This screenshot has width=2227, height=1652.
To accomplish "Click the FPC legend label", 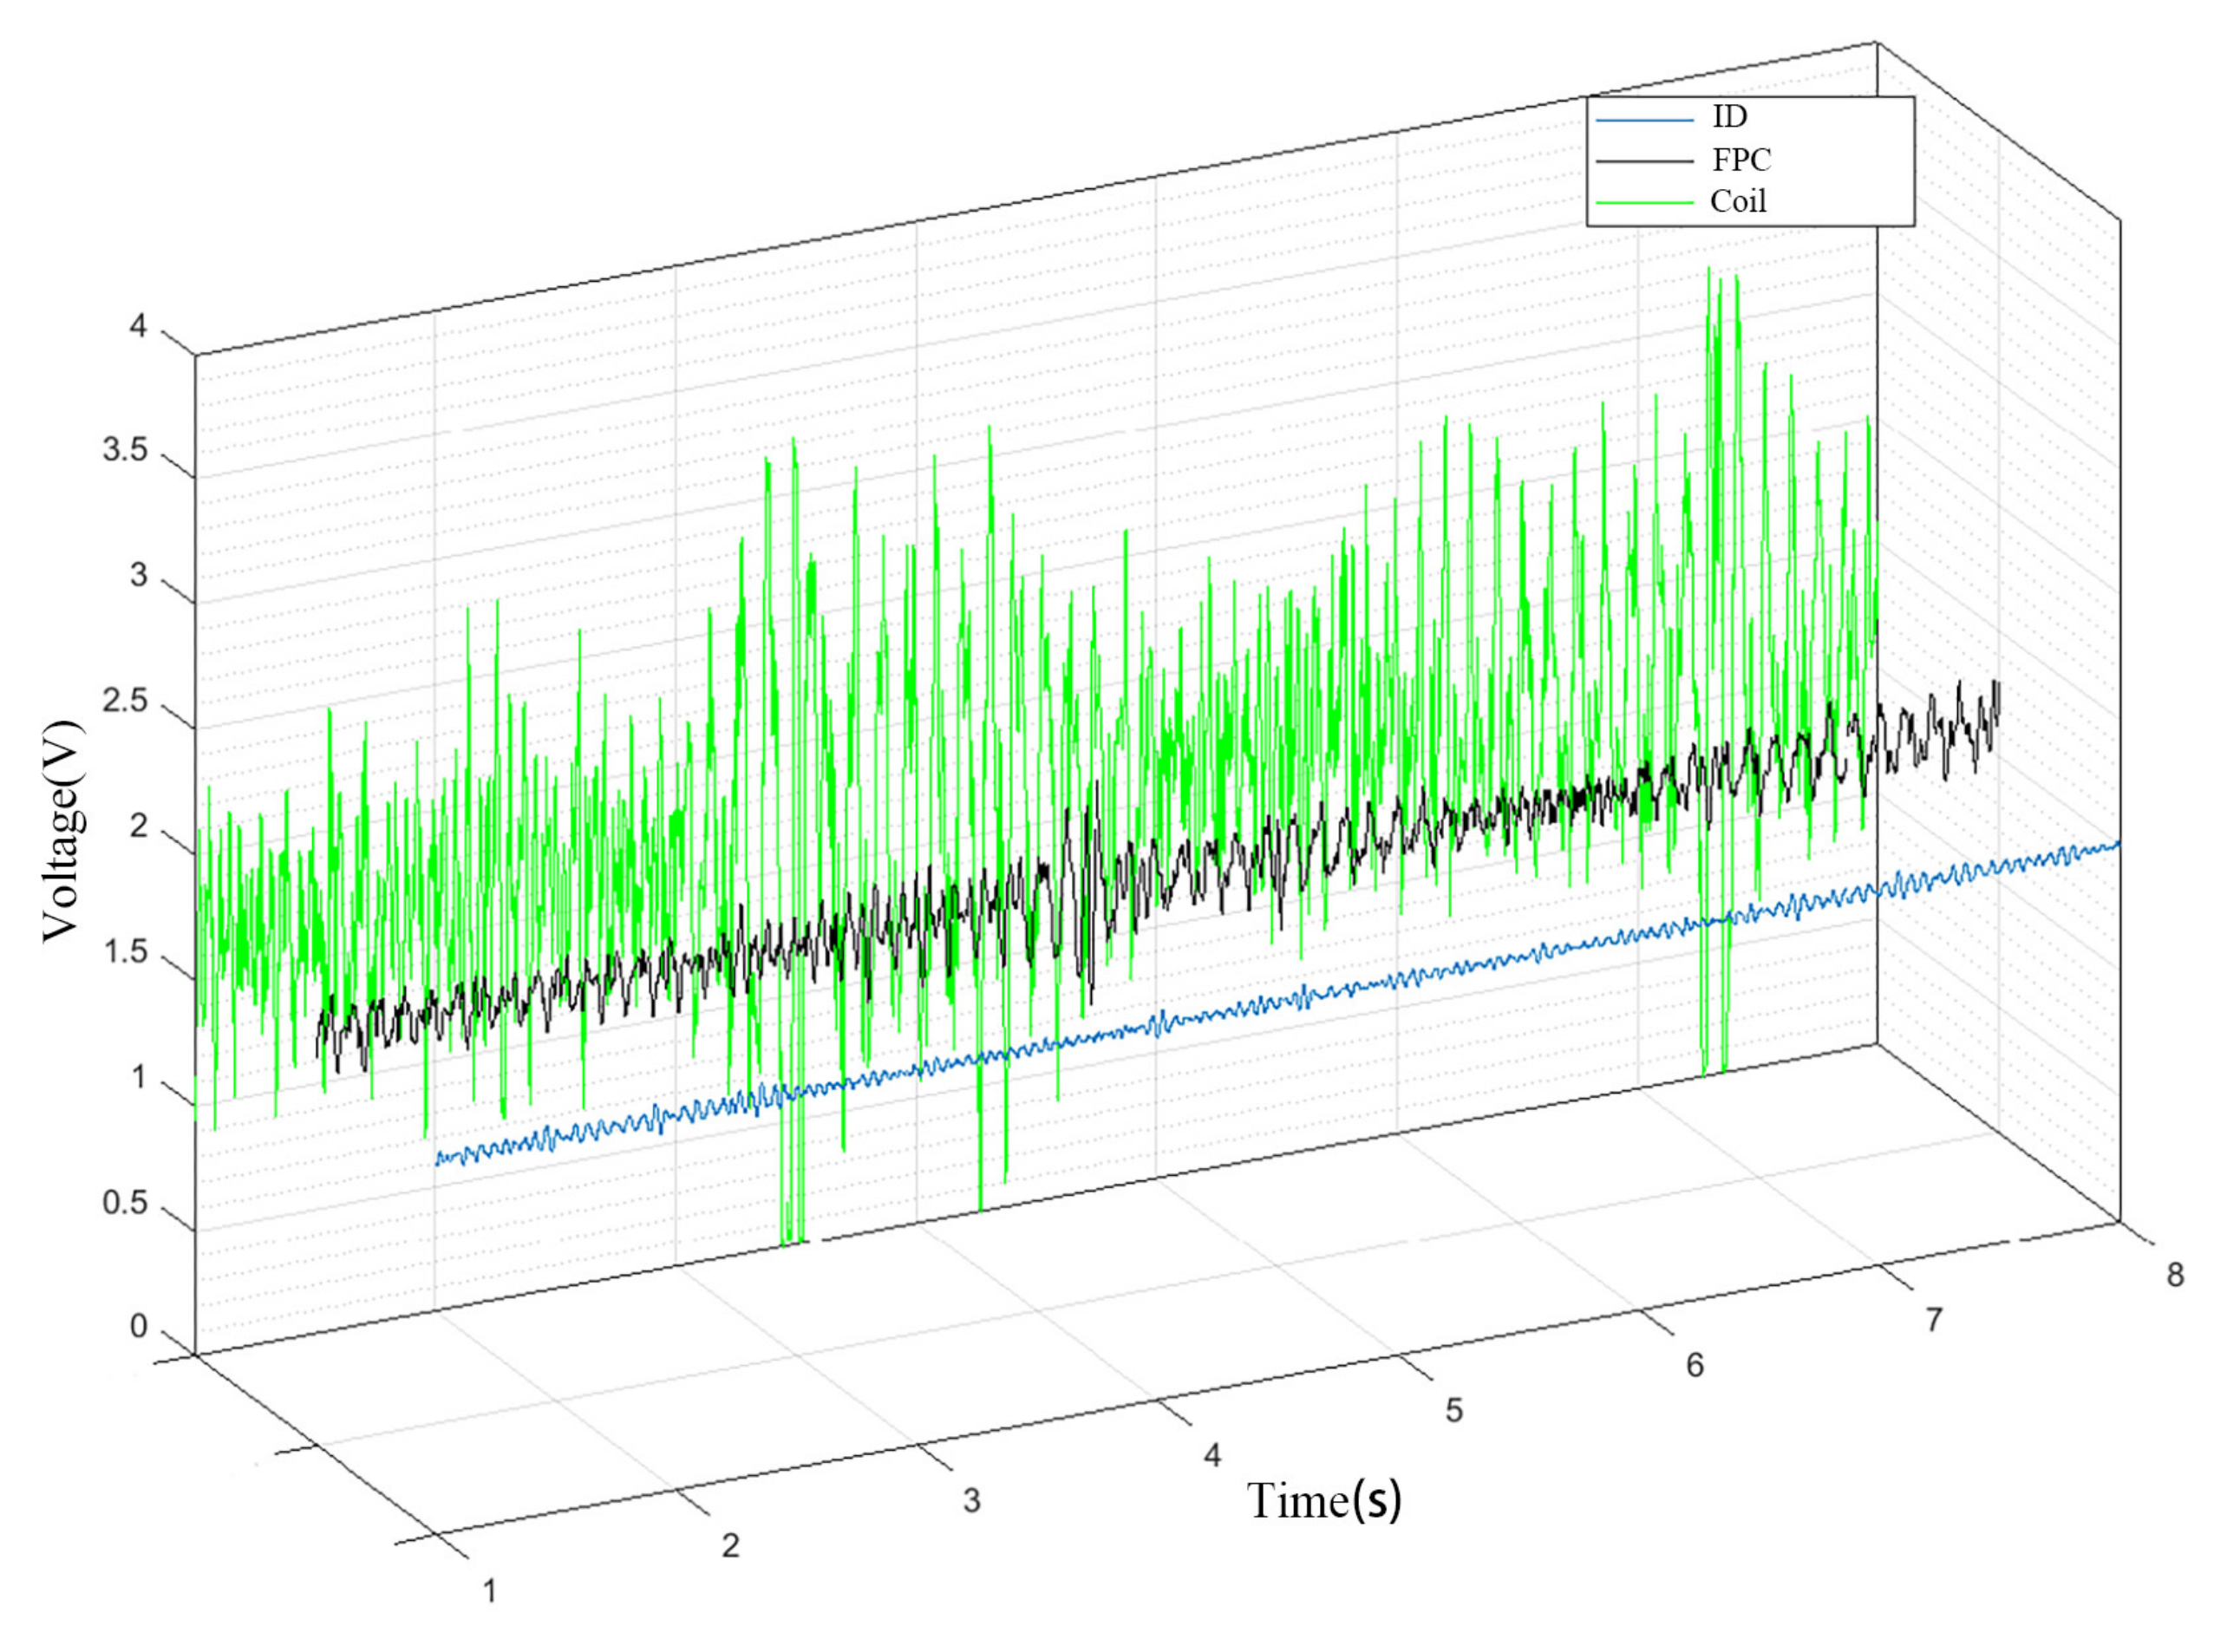I will [1741, 159].
